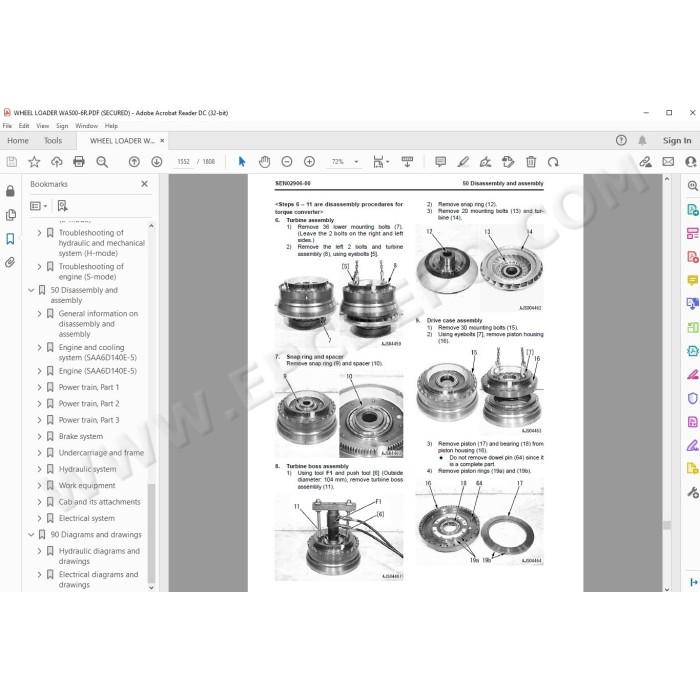Click the document scroll down arrow
The height and width of the screenshot is (700, 700).
click(667, 589)
